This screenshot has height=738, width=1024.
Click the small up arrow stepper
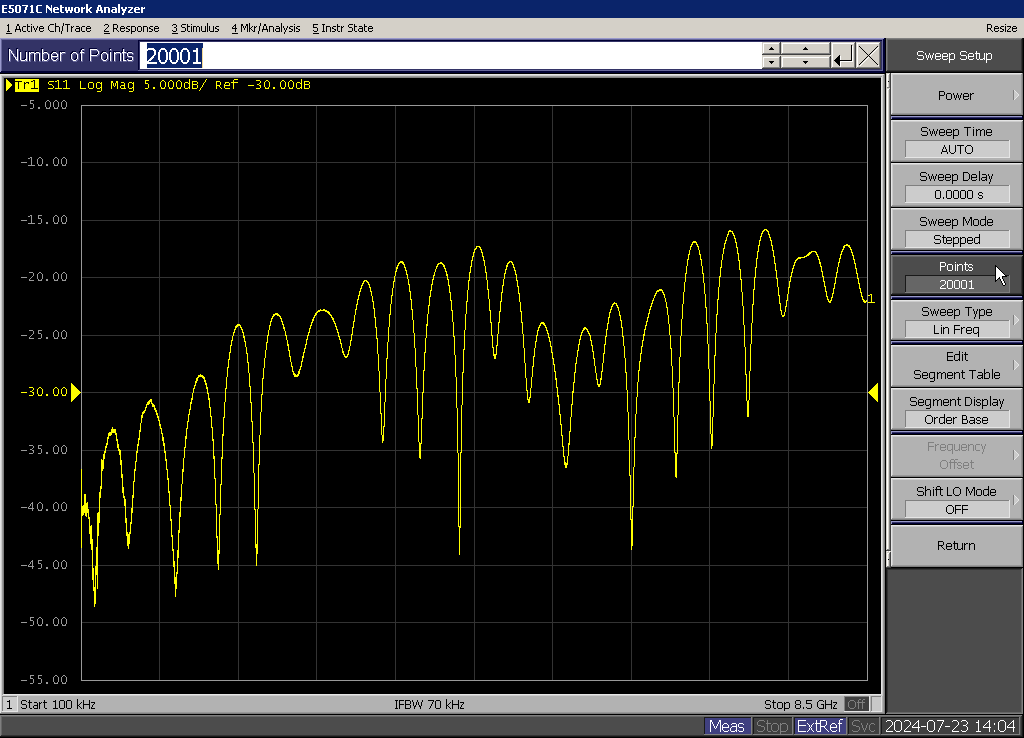tap(770, 48)
